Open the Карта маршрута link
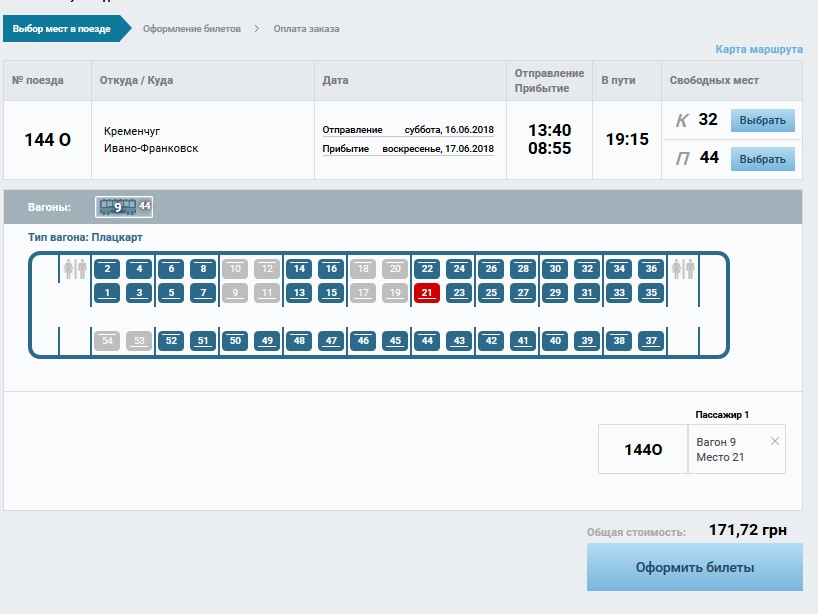The width and height of the screenshot is (818, 614). [x=759, y=49]
